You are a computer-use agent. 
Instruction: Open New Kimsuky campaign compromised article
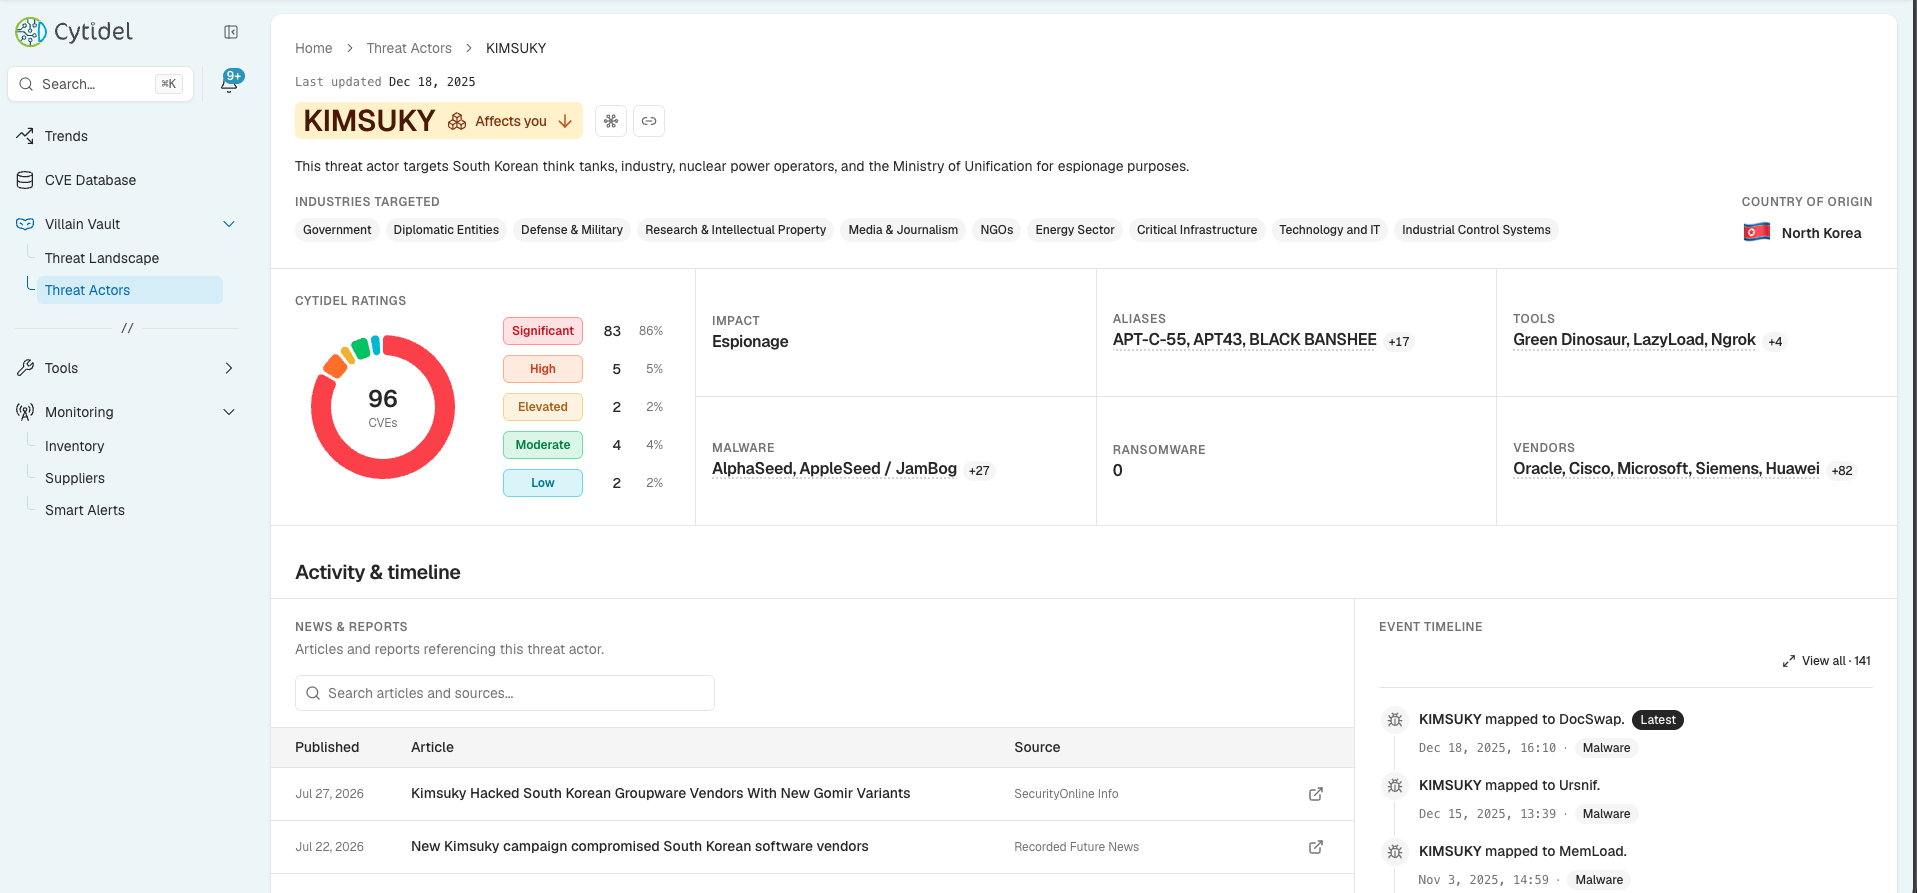point(639,846)
